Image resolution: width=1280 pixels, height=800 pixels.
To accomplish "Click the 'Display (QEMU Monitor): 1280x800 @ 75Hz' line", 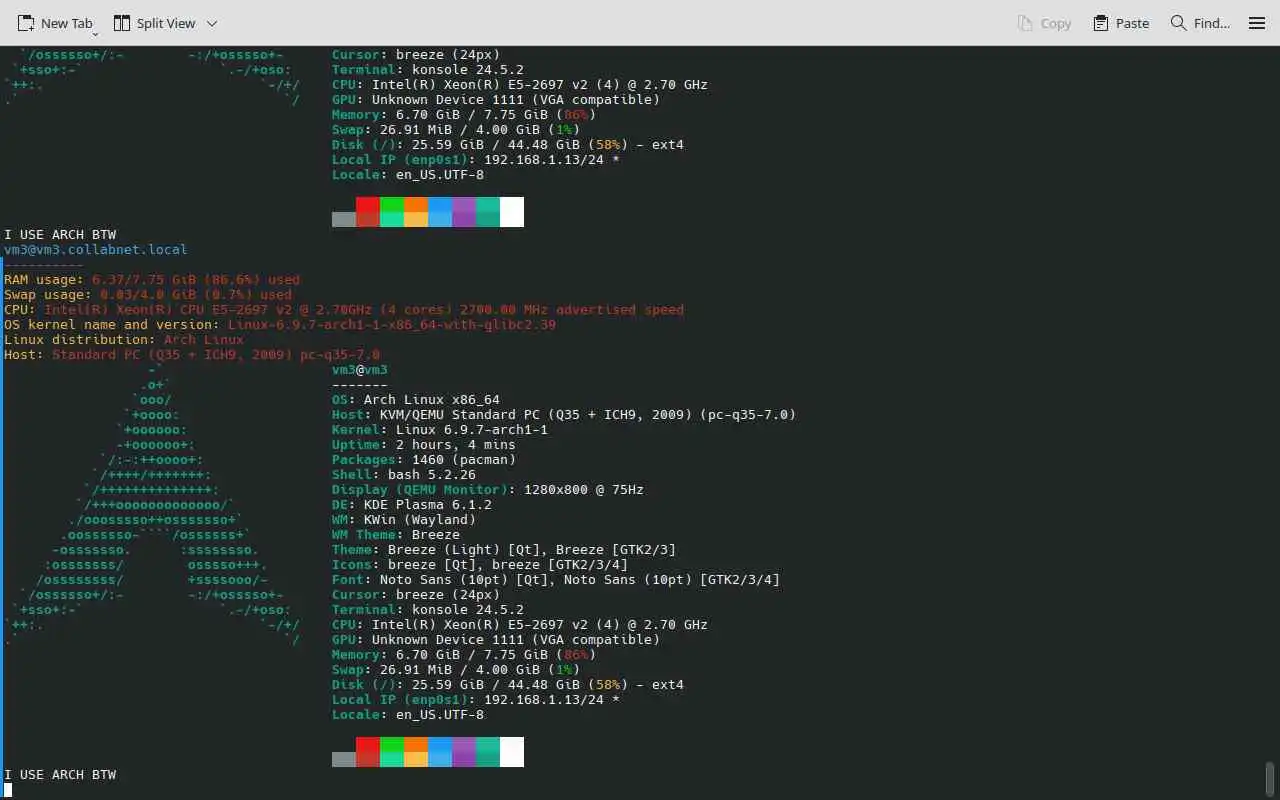I will pyautogui.click(x=488, y=490).
